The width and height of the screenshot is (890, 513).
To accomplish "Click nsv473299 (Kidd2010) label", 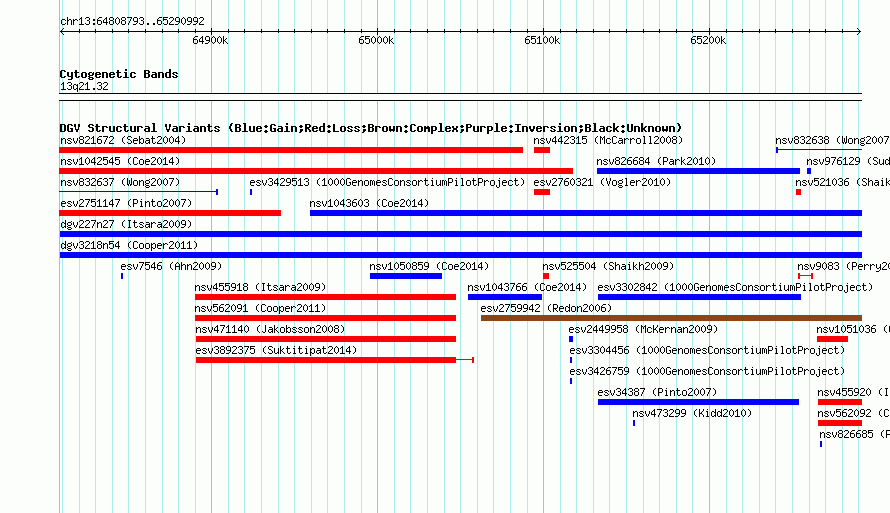I will pos(692,413).
